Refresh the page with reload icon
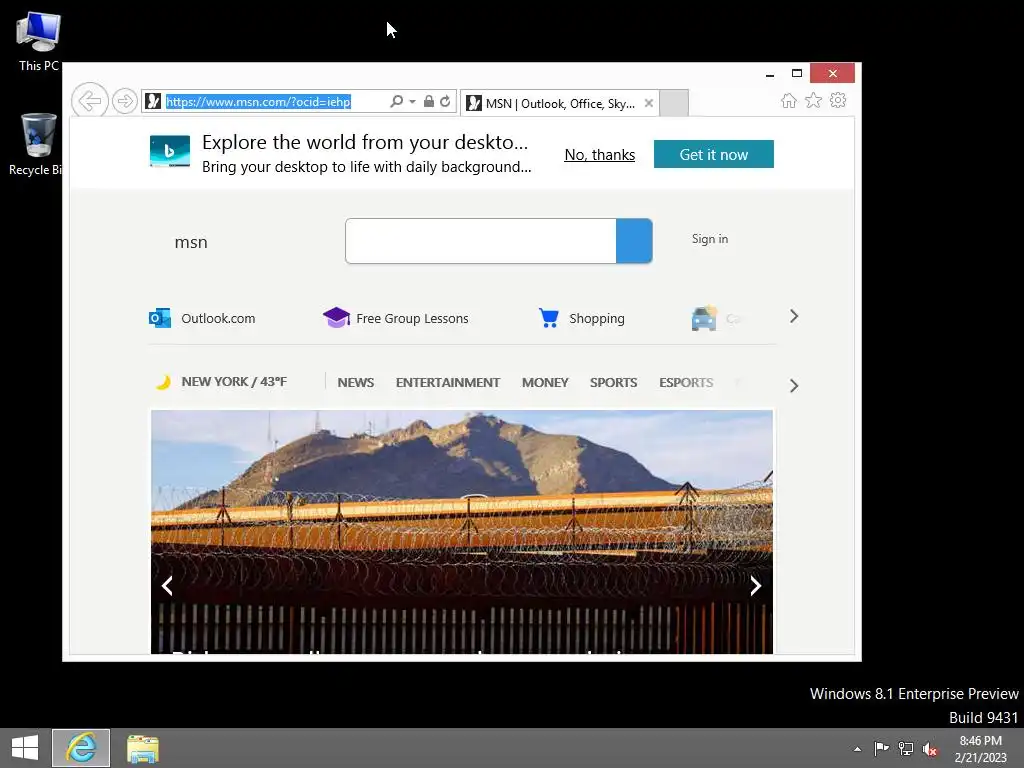Viewport: 1024px width, 768px height. (x=445, y=101)
